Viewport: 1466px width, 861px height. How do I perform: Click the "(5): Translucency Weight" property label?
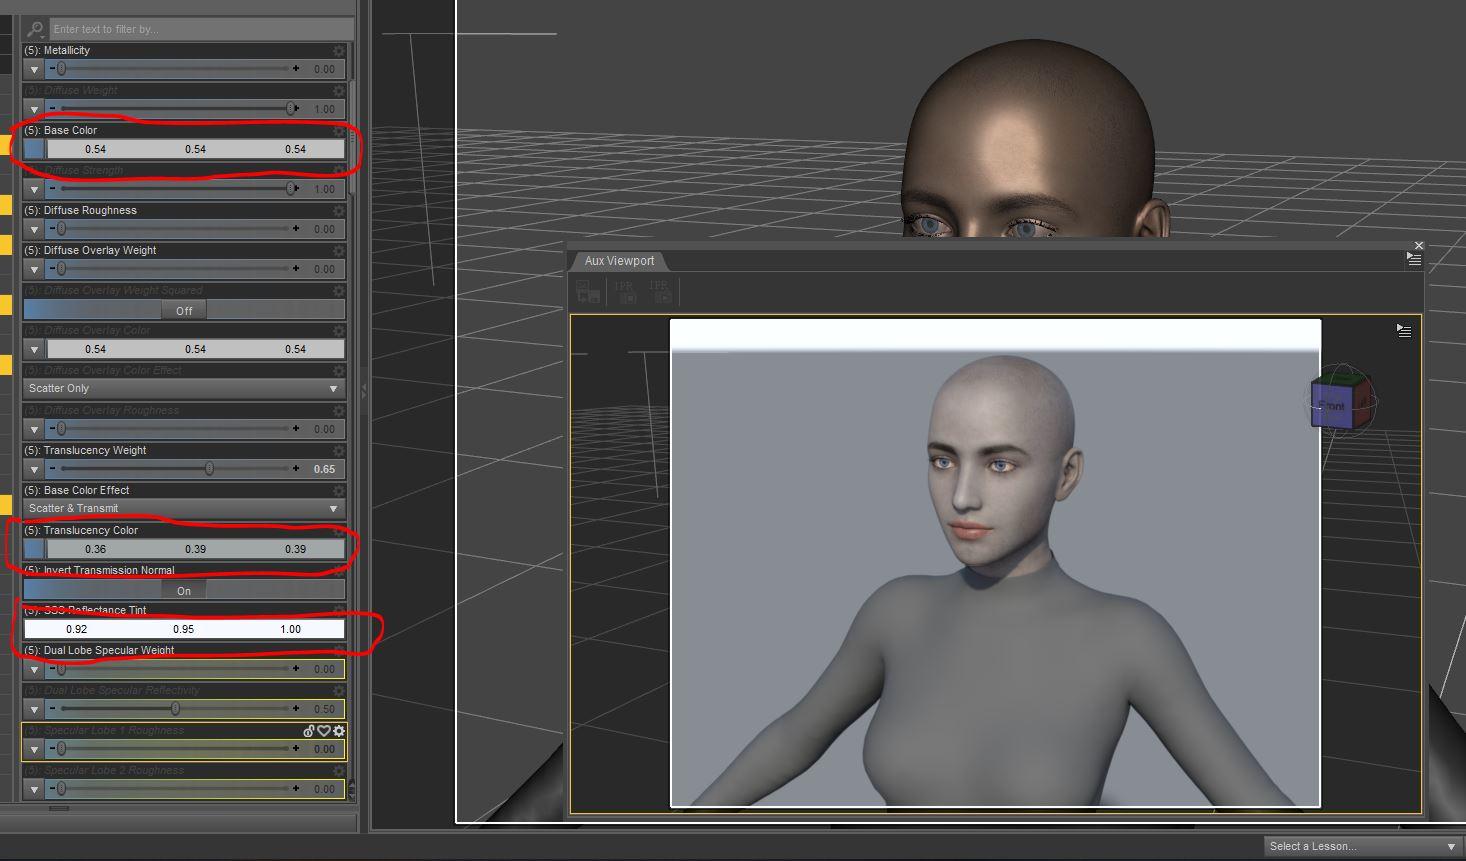(85, 450)
